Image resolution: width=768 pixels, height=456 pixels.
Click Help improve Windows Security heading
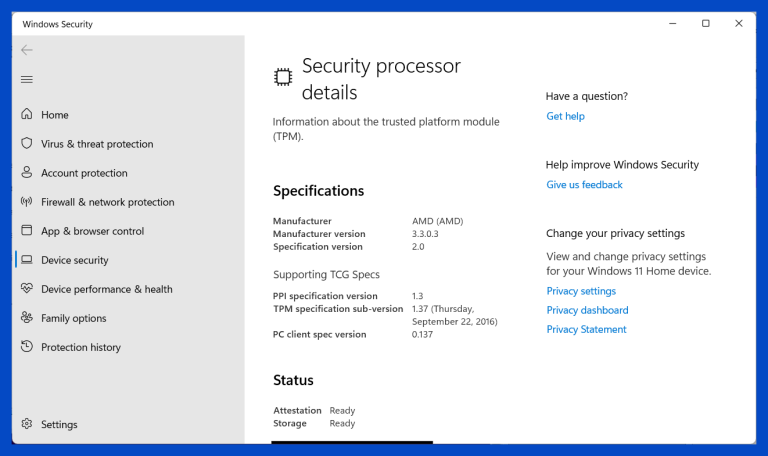point(622,165)
